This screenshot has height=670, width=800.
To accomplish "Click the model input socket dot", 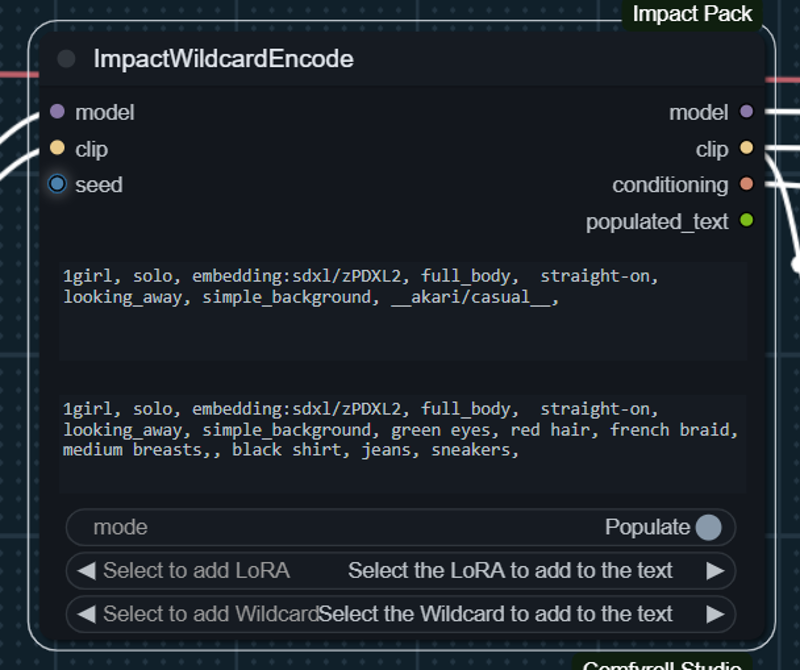I will pyautogui.click(x=57, y=111).
